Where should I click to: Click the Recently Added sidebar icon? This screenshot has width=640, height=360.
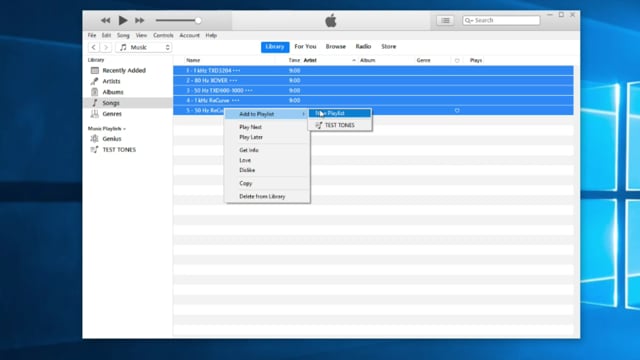(x=95, y=70)
